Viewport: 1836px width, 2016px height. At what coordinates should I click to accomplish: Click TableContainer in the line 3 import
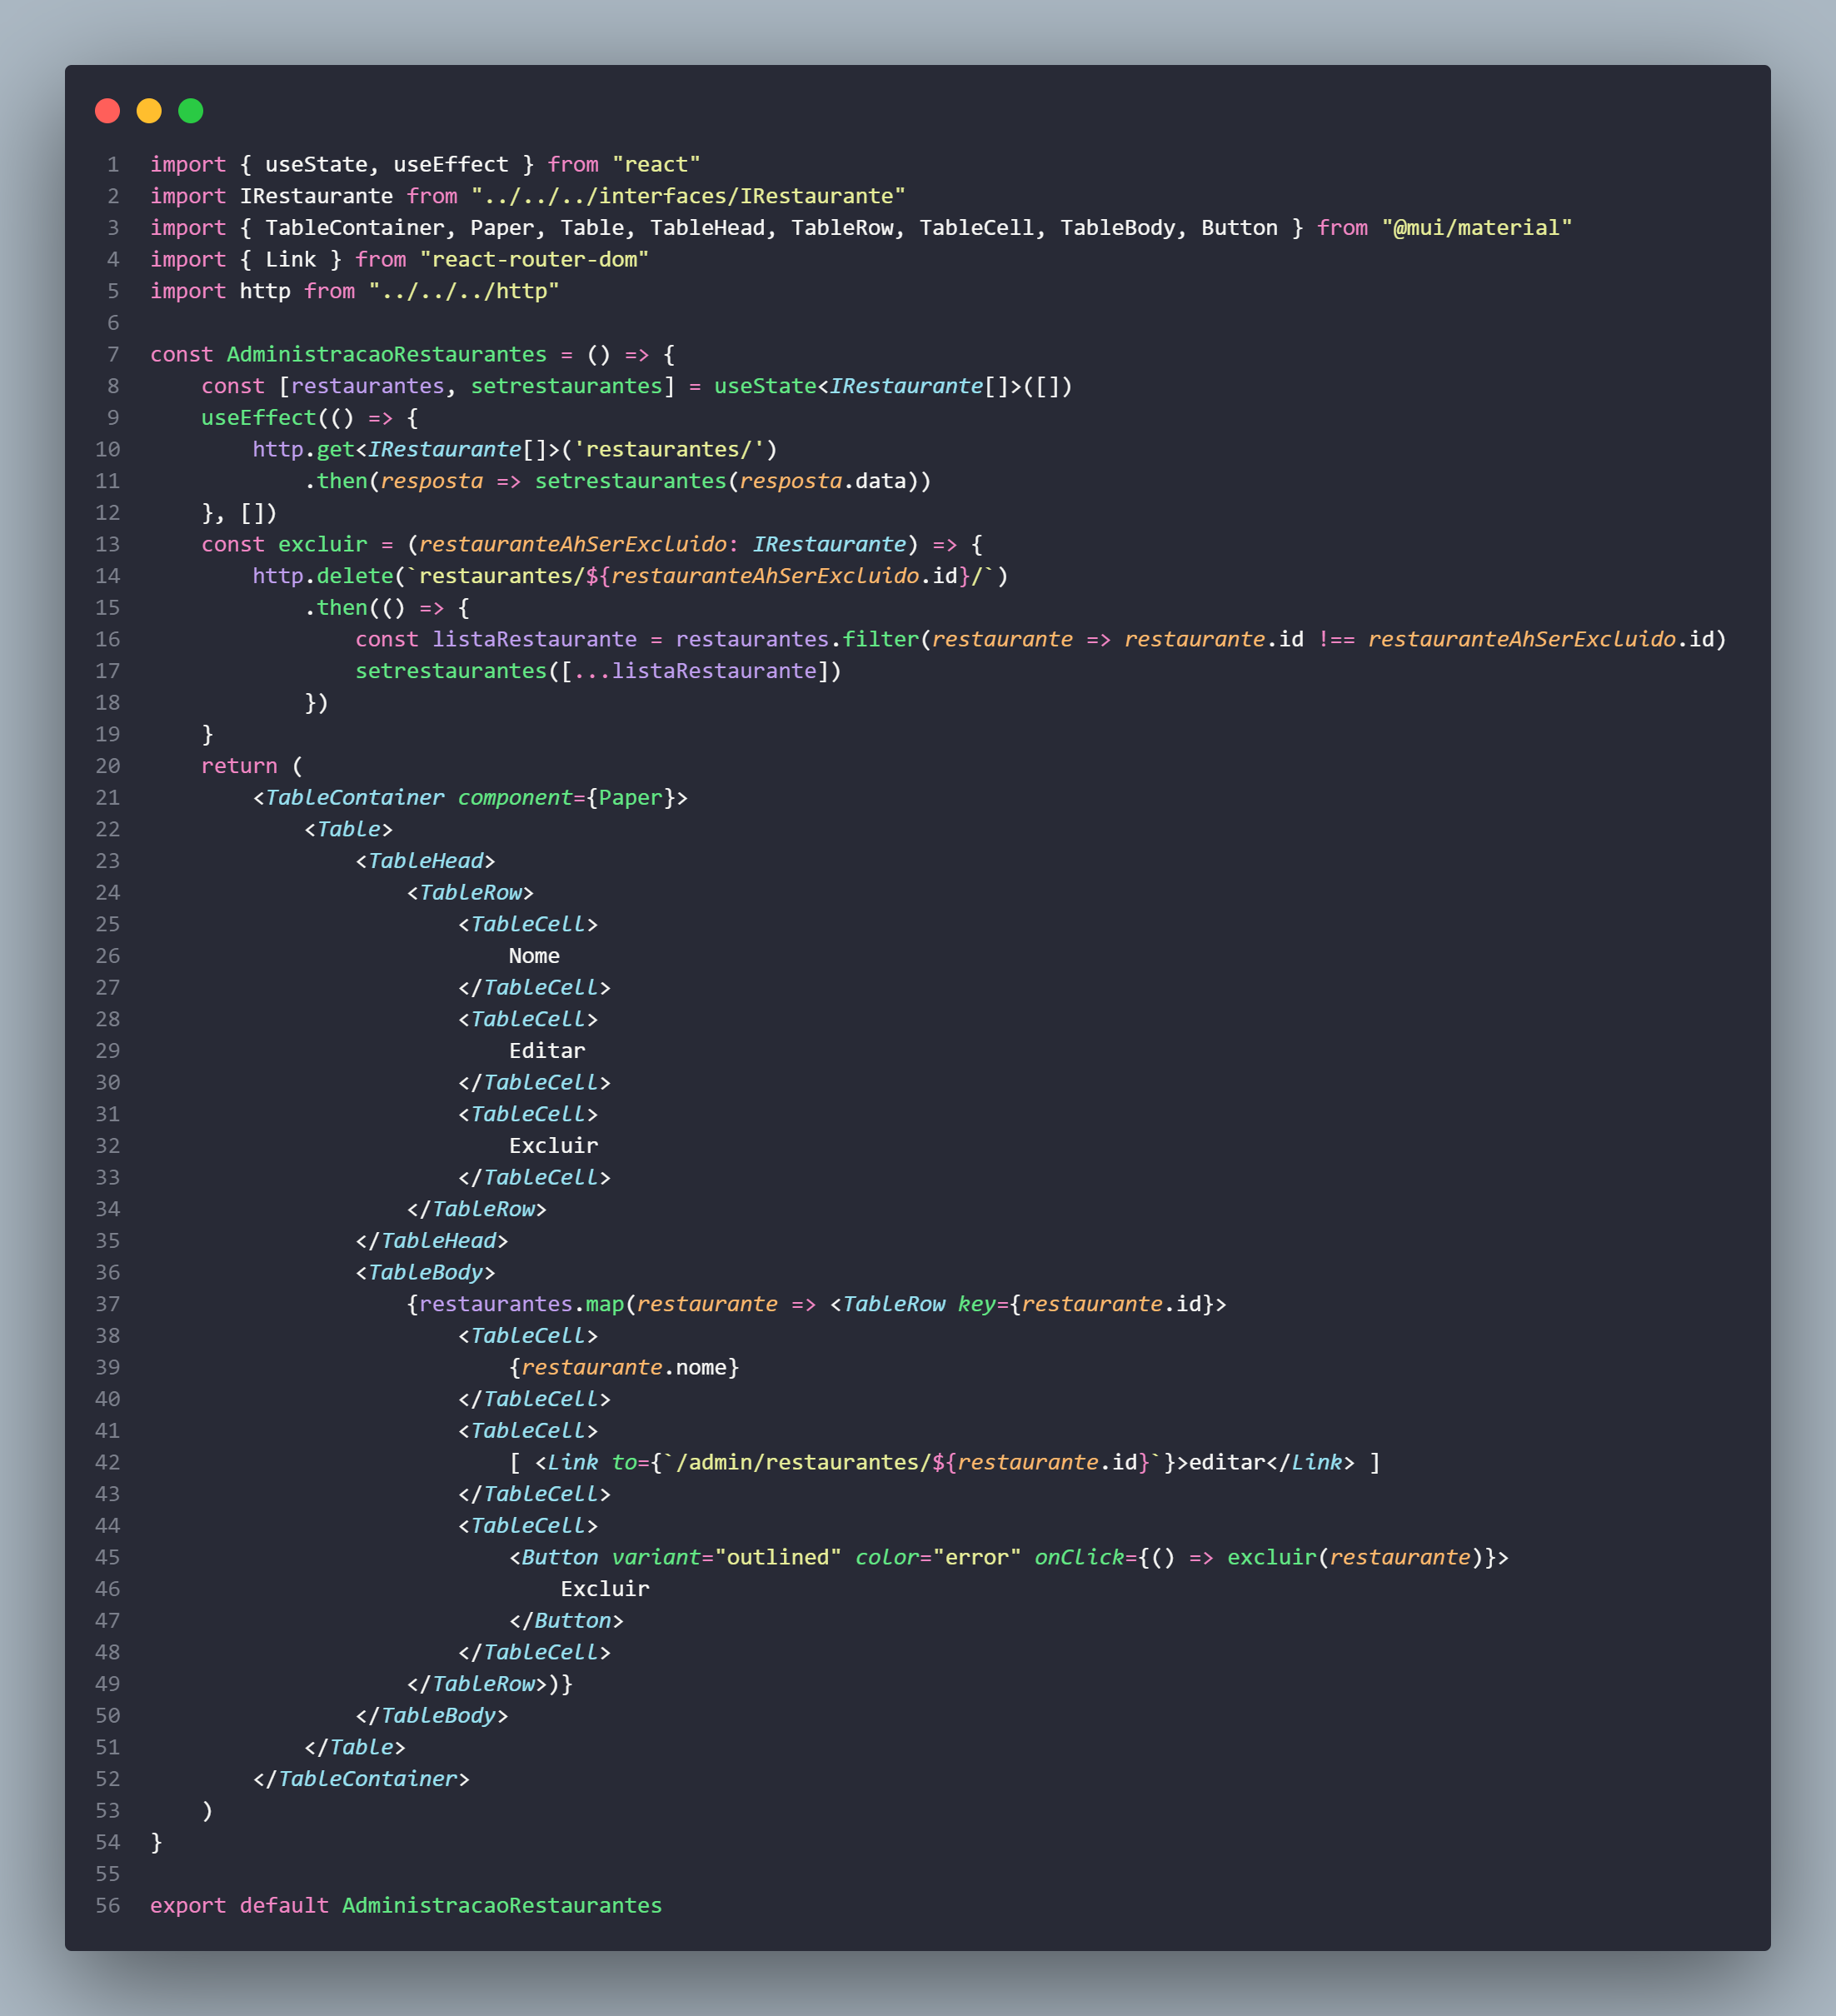(354, 228)
